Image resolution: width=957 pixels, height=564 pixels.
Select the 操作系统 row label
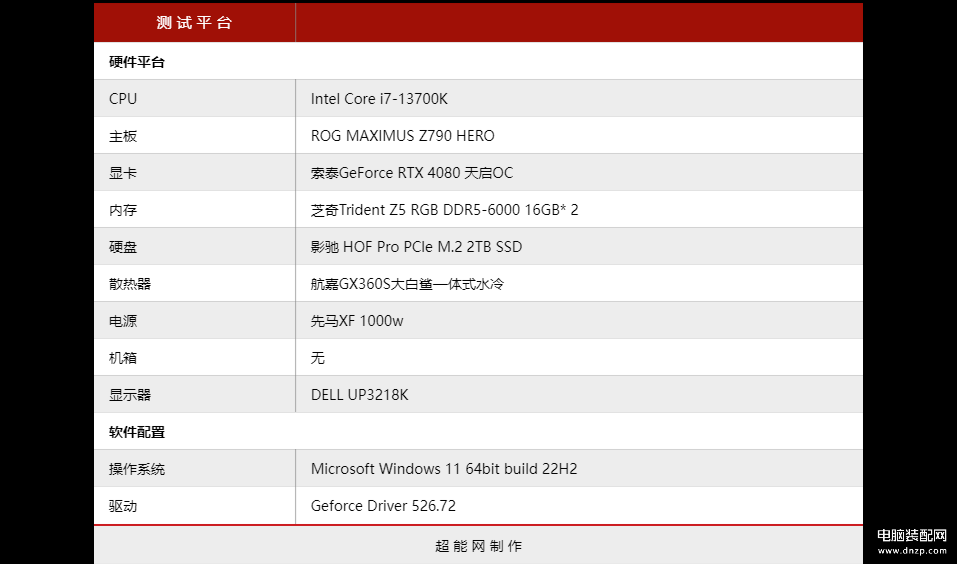coord(137,469)
